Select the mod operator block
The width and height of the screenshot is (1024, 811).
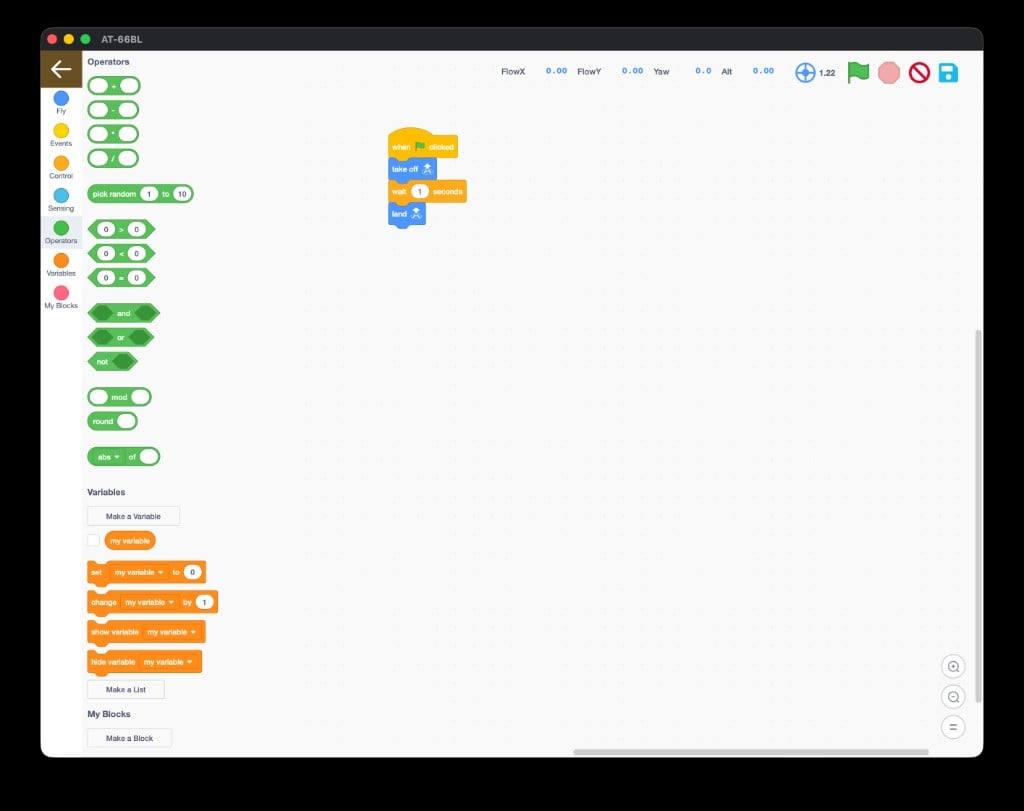(120, 397)
